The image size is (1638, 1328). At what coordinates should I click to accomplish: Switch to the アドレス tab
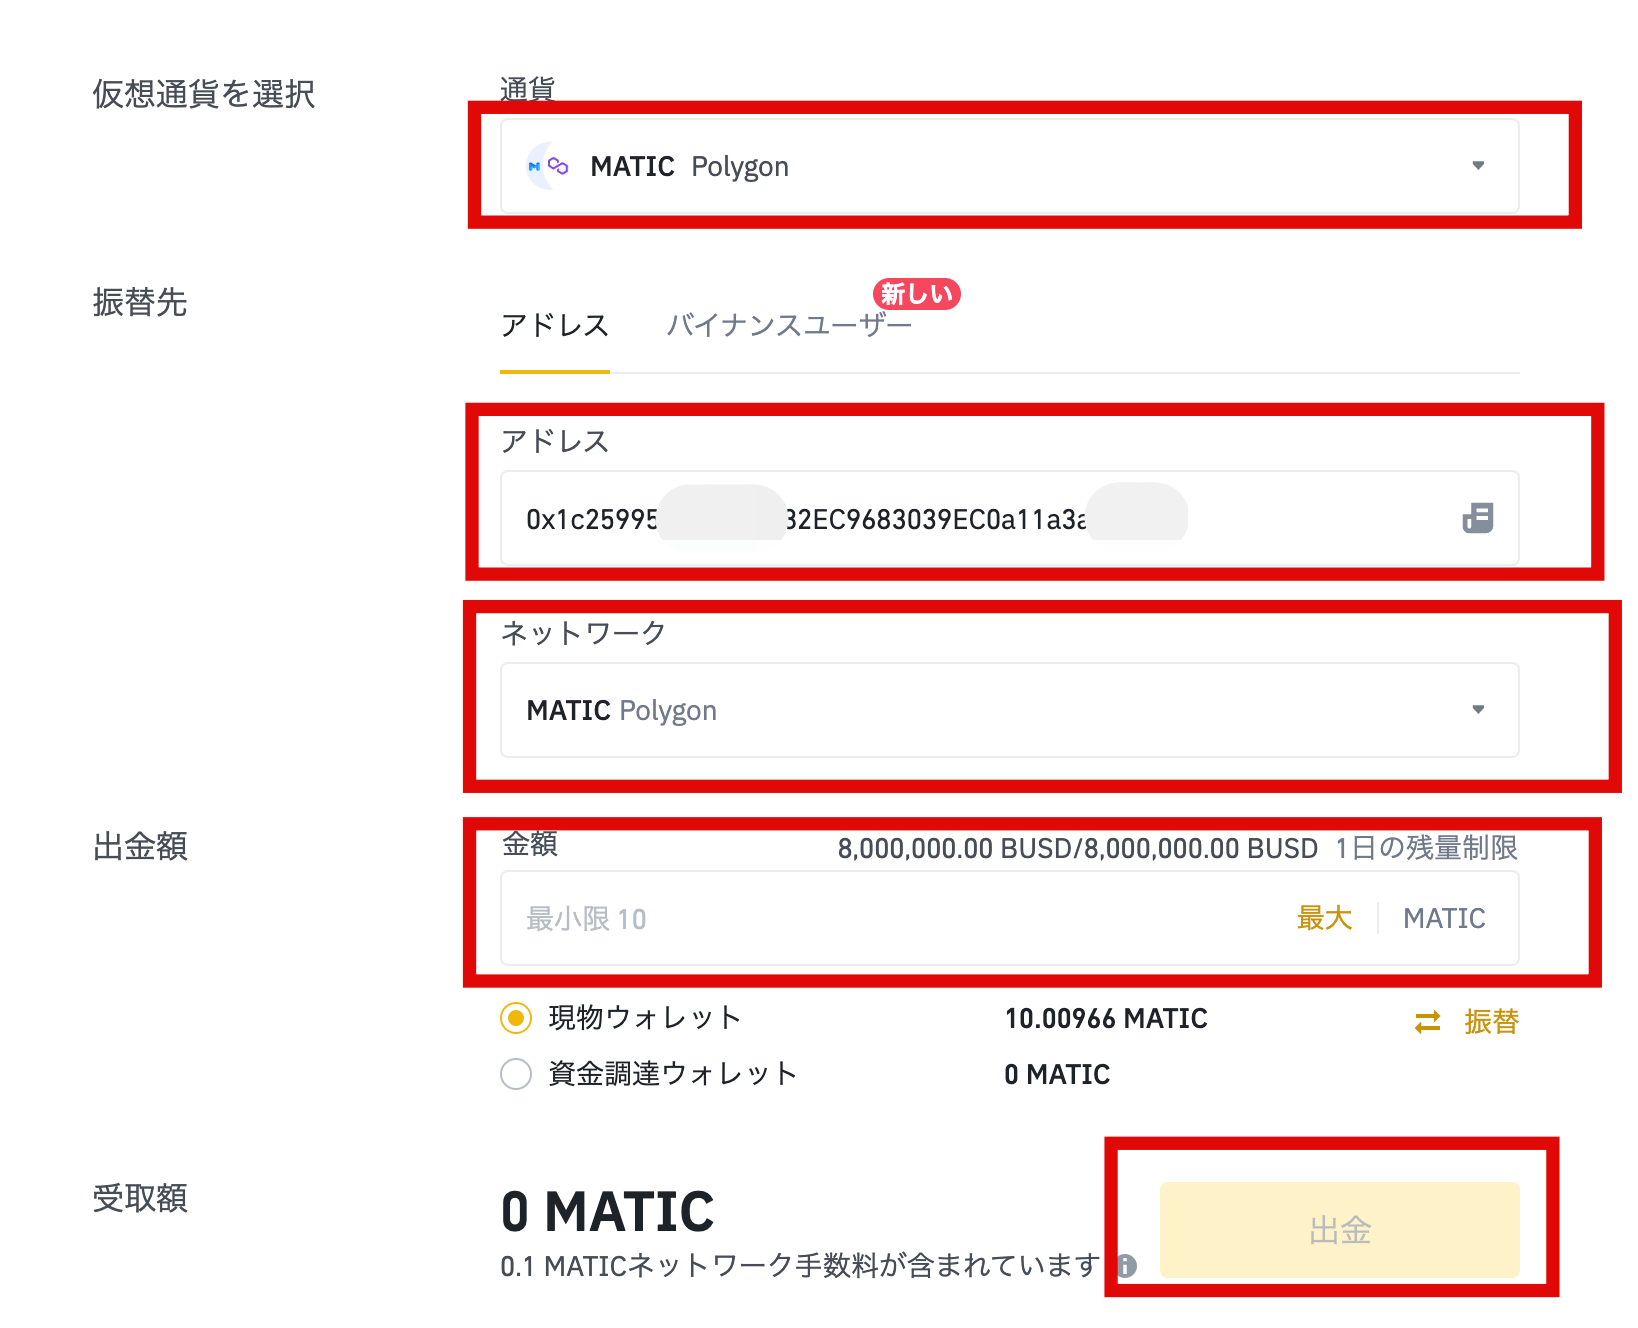click(555, 326)
